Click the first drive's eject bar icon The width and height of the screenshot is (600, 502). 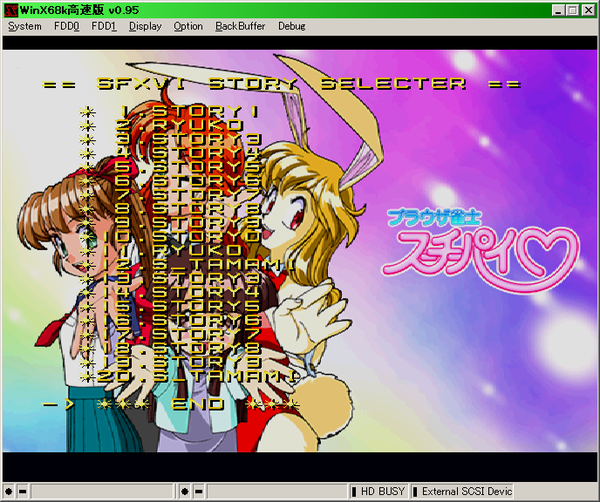[x=22, y=493]
